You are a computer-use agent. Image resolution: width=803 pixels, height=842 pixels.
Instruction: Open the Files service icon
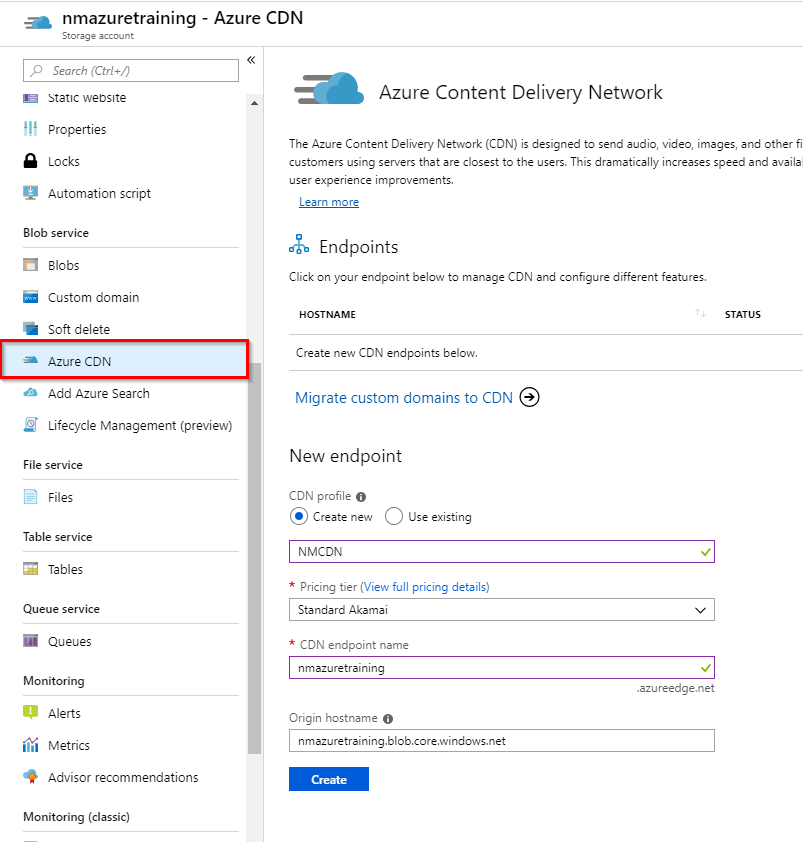[x=30, y=497]
